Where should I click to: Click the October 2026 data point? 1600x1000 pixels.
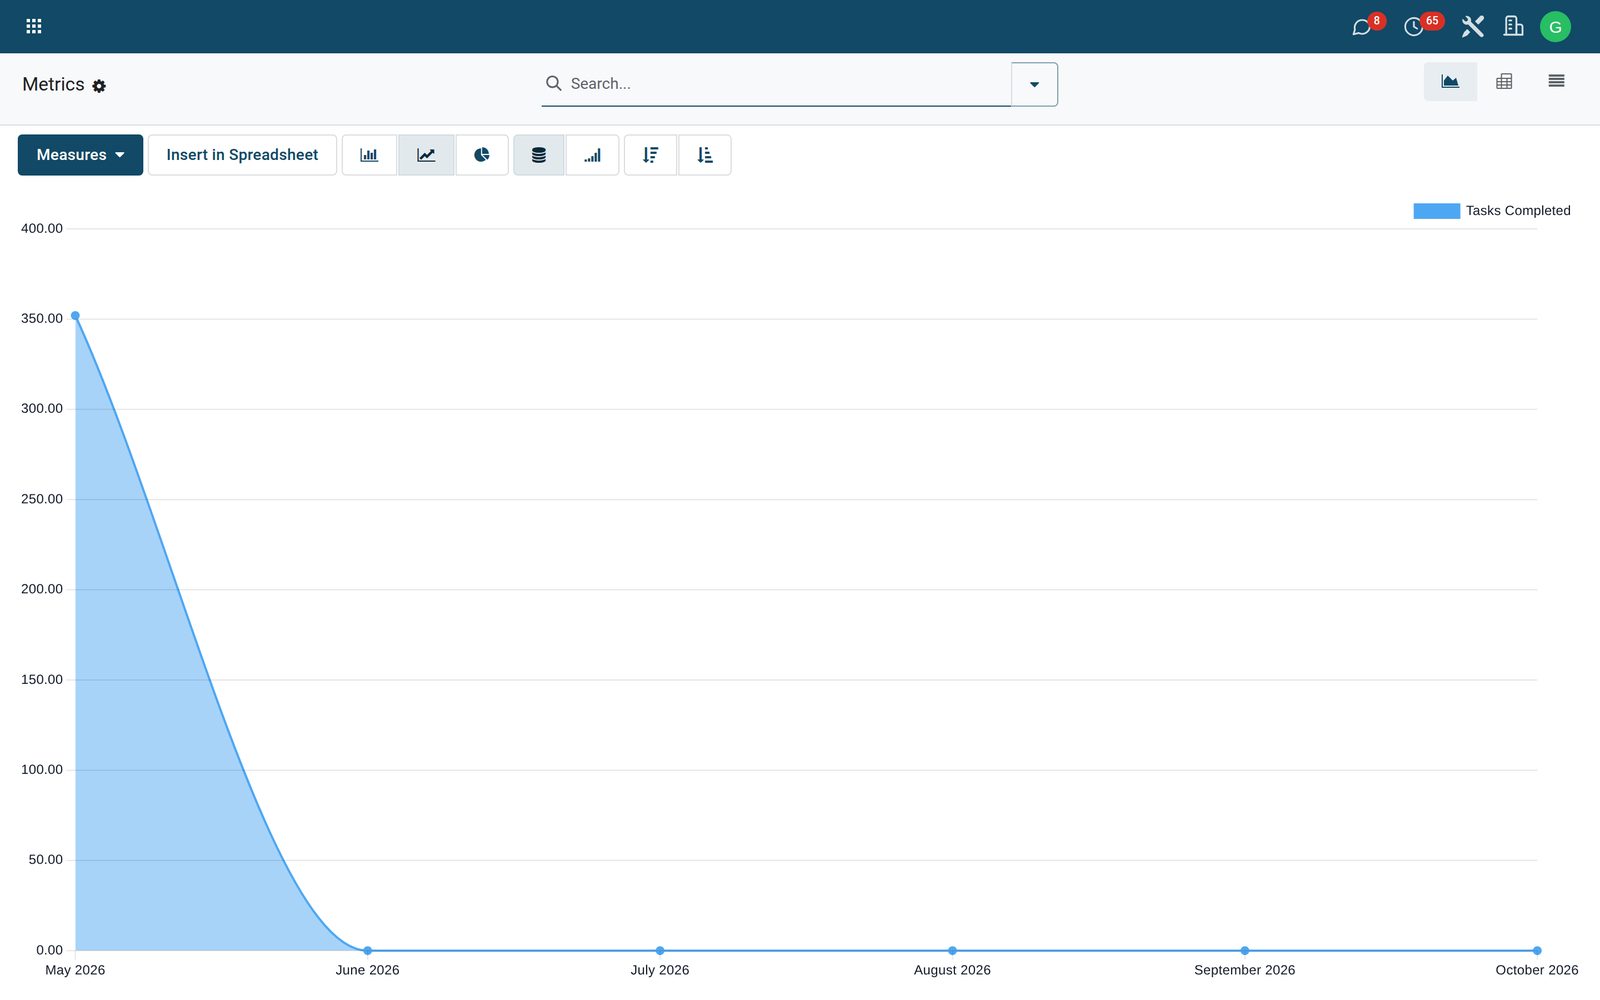(1537, 950)
